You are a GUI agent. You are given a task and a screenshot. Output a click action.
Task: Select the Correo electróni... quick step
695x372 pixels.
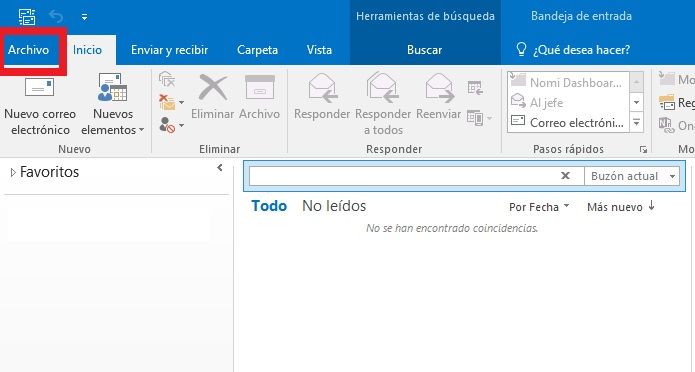click(x=569, y=122)
